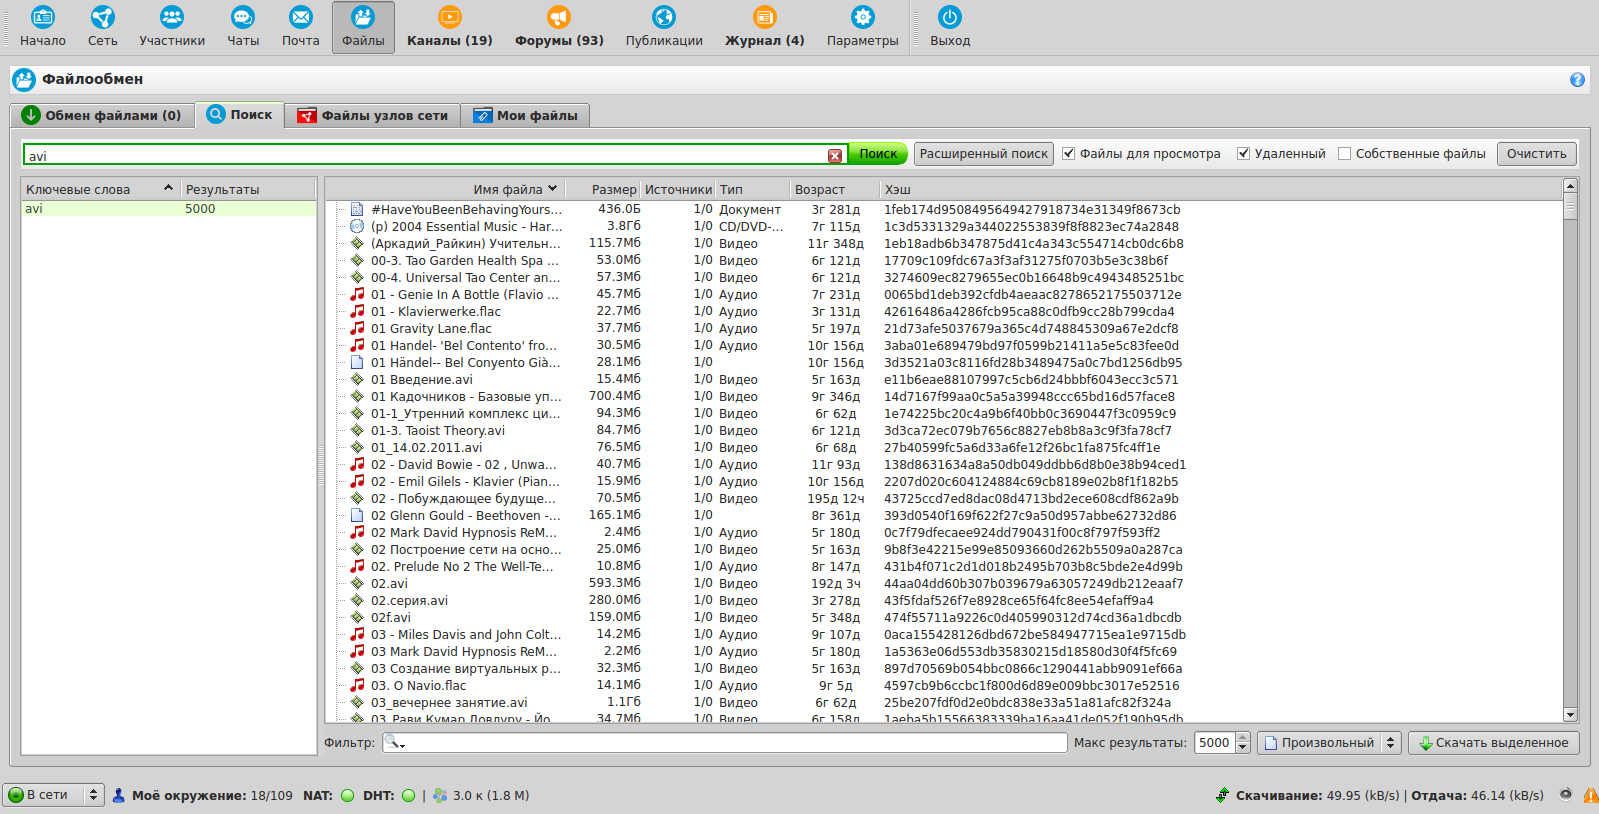Click the Источники column header
The height and width of the screenshot is (814, 1599).
tap(678, 189)
